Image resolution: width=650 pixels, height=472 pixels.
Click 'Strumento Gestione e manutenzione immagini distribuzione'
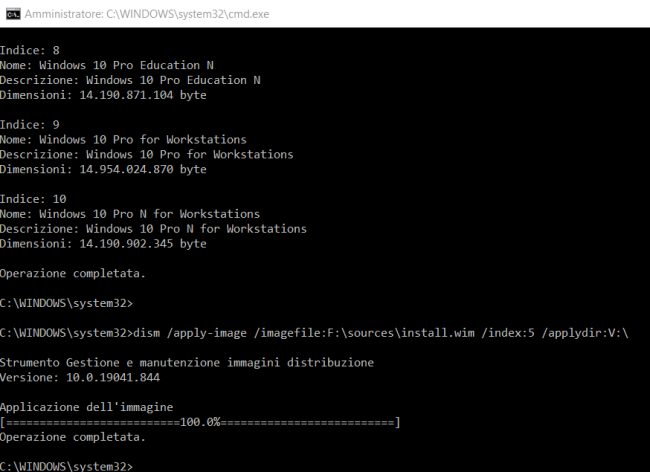(187, 363)
